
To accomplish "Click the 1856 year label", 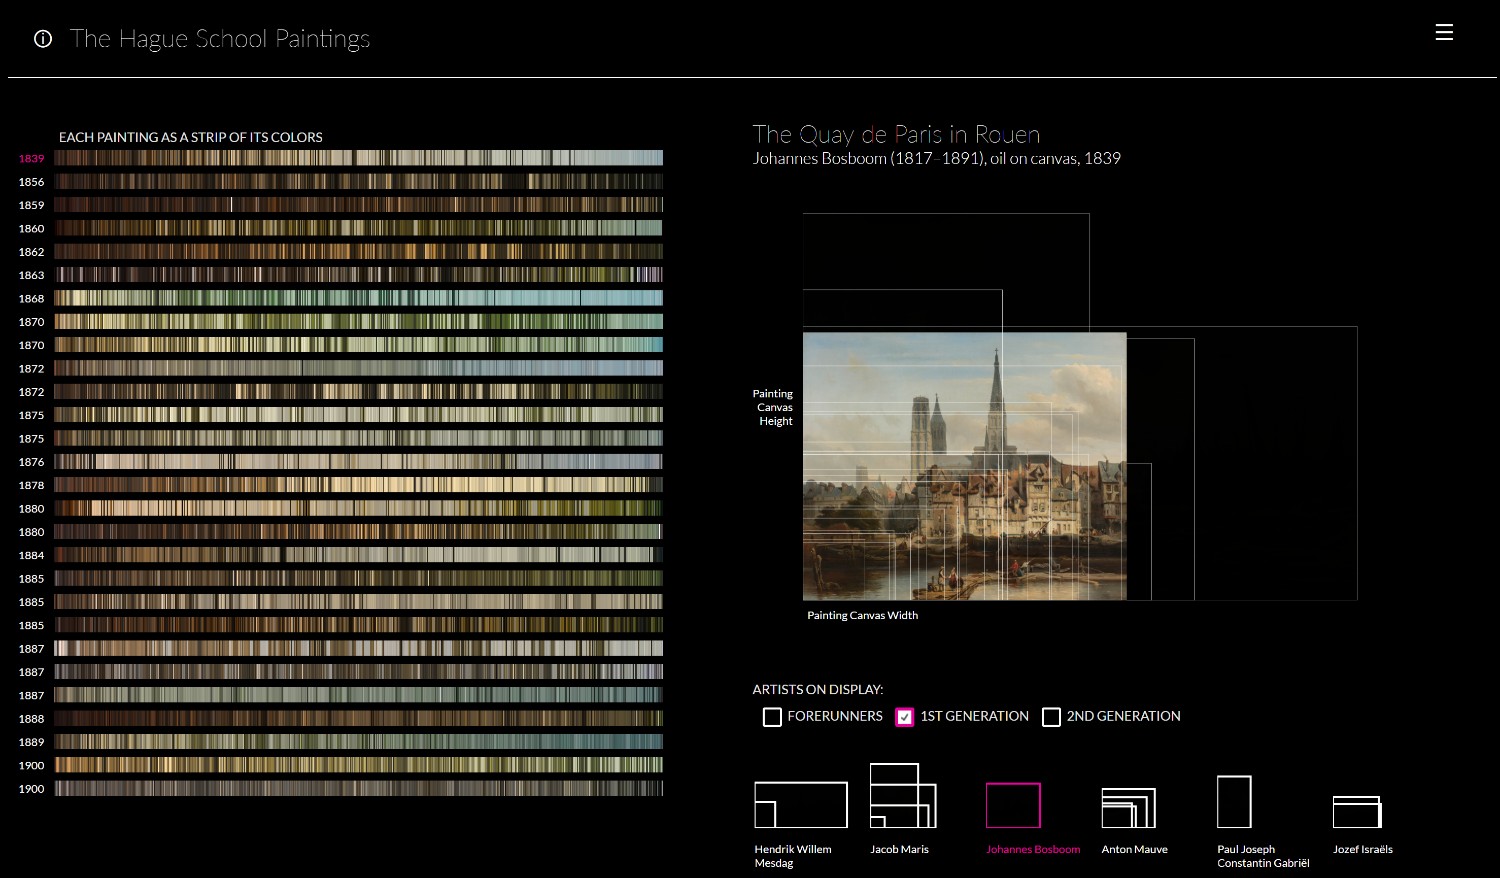I will [31, 182].
